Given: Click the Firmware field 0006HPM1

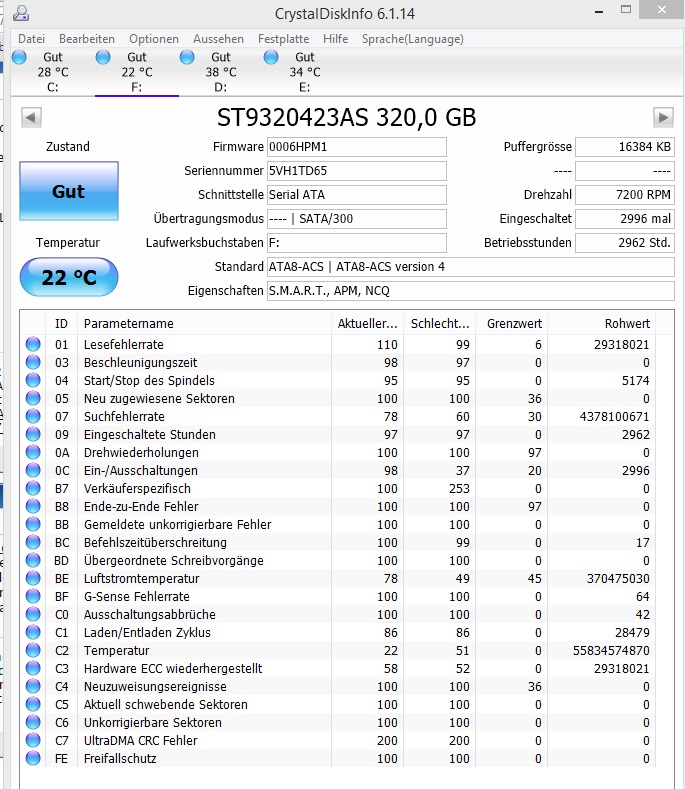Looking at the screenshot, I should (356, 147).
